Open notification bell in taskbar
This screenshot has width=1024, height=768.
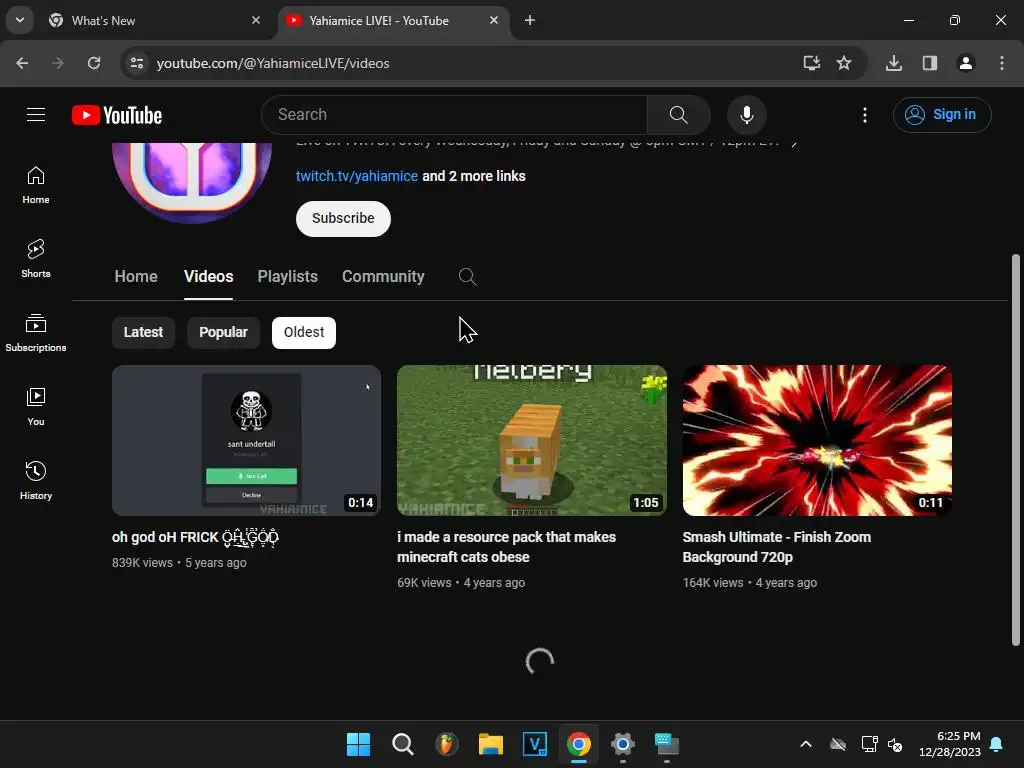[x=997, y=744]
